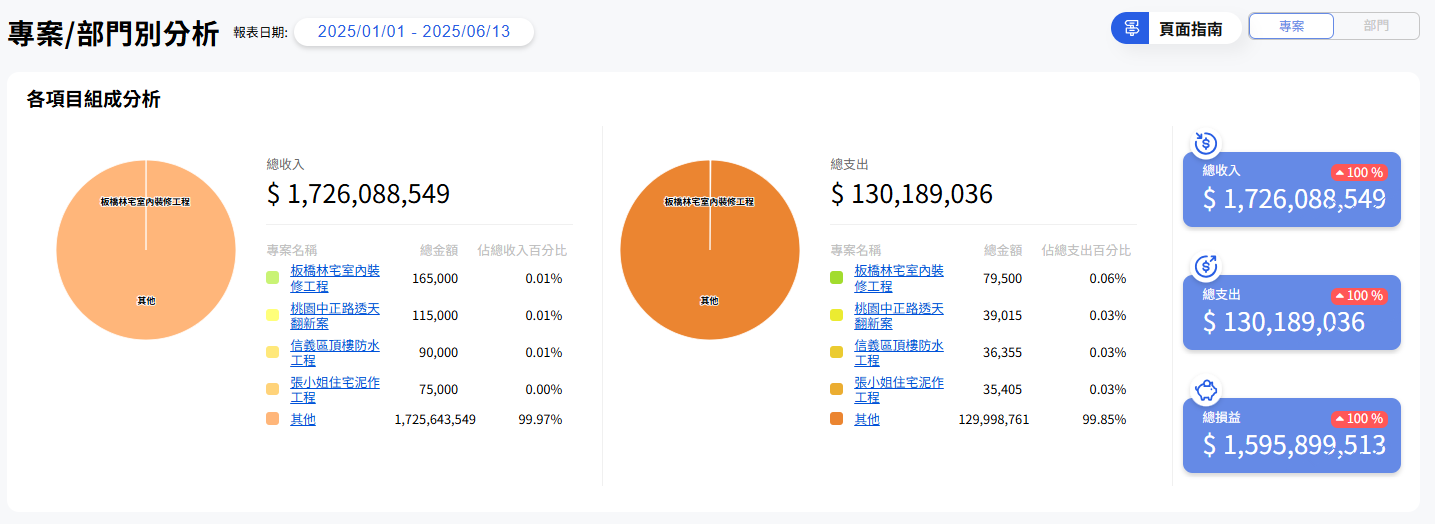Image resolution: width=1435 pixels, height=524 pixels.
Task: Click the 專案/部門別分析 page title
Action: coord(113,34)
